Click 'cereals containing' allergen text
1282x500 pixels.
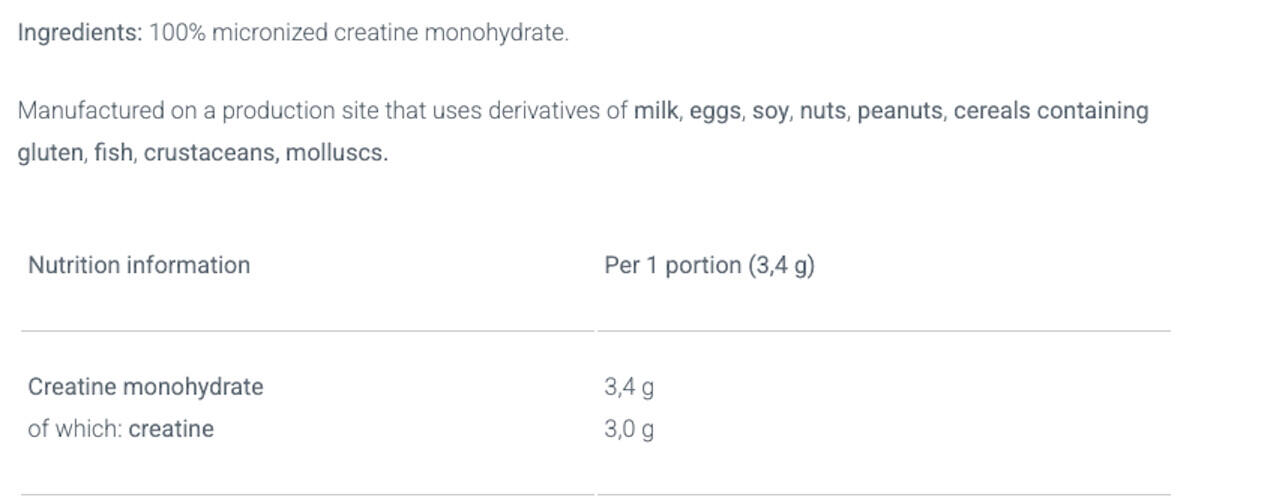point(1050,111)
